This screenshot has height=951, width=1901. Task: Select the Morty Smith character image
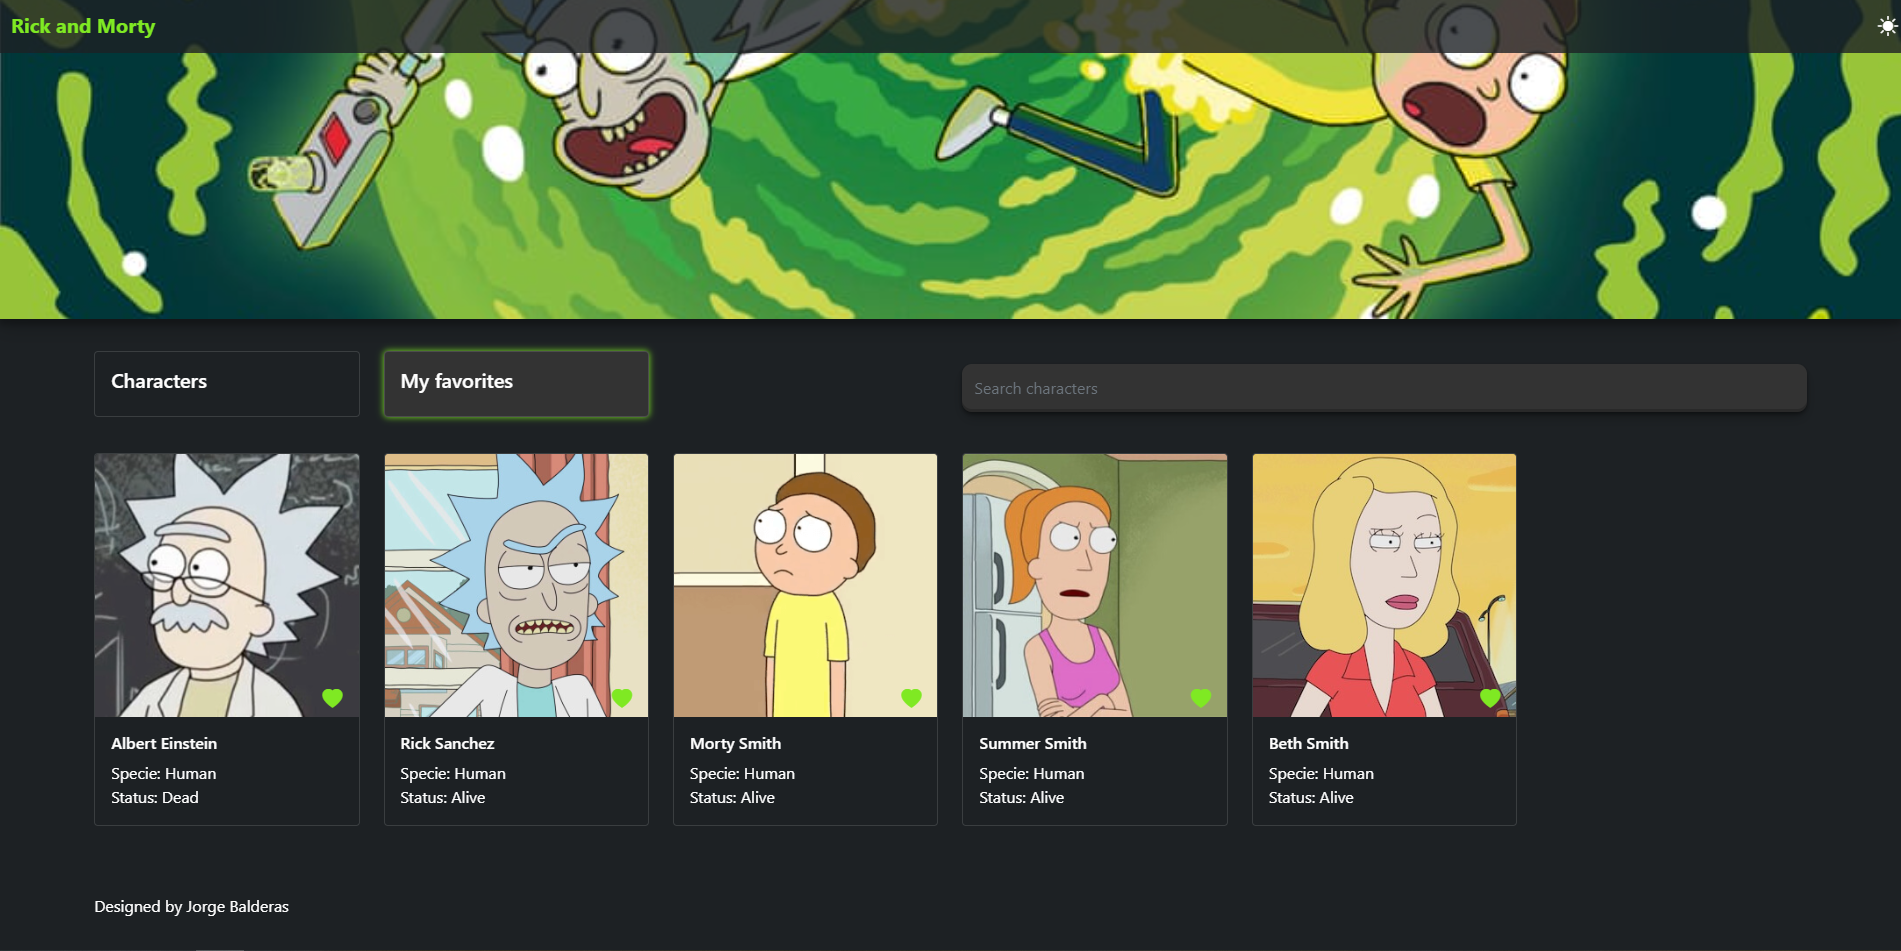point(805,585)
